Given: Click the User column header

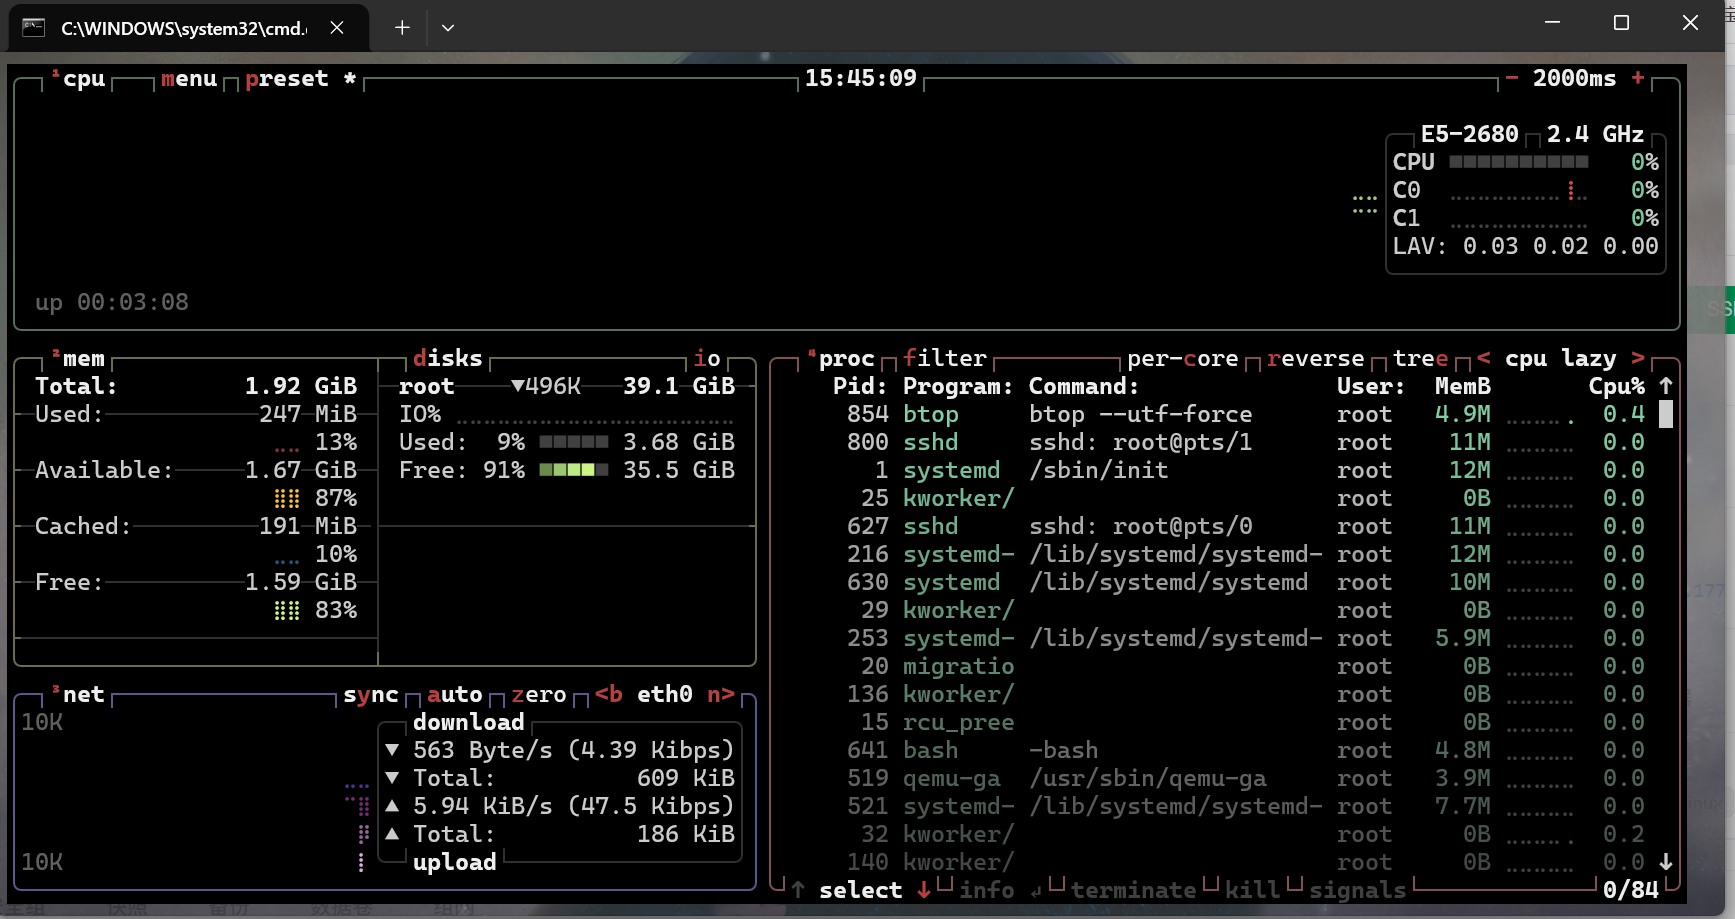Looking at the screenshot, I should 1372,386.
